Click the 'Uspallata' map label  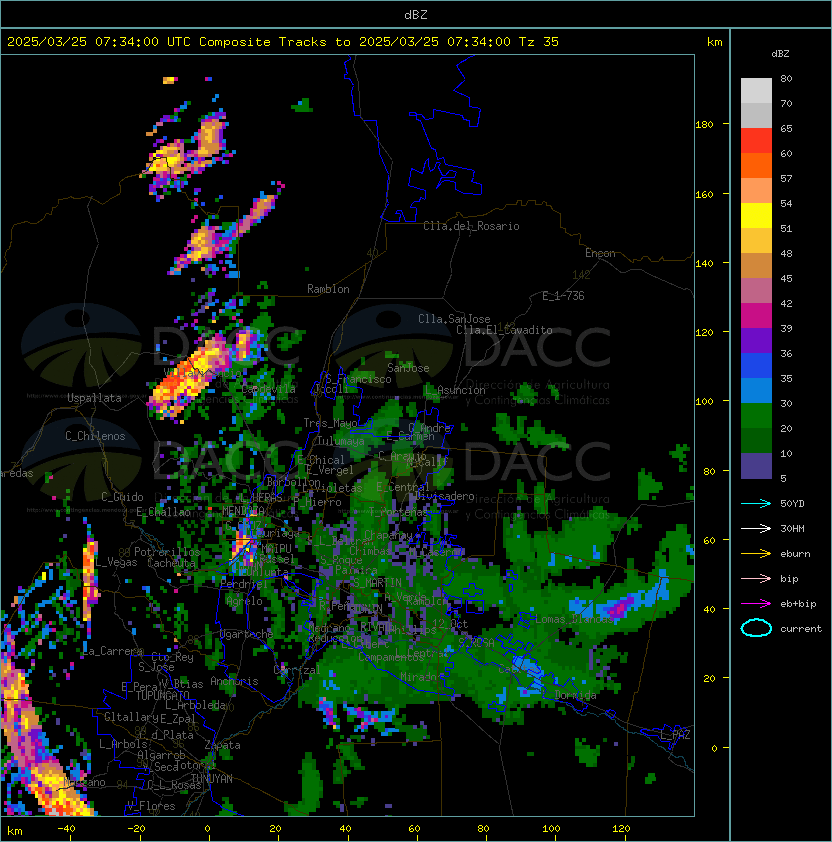coord(94,398)
